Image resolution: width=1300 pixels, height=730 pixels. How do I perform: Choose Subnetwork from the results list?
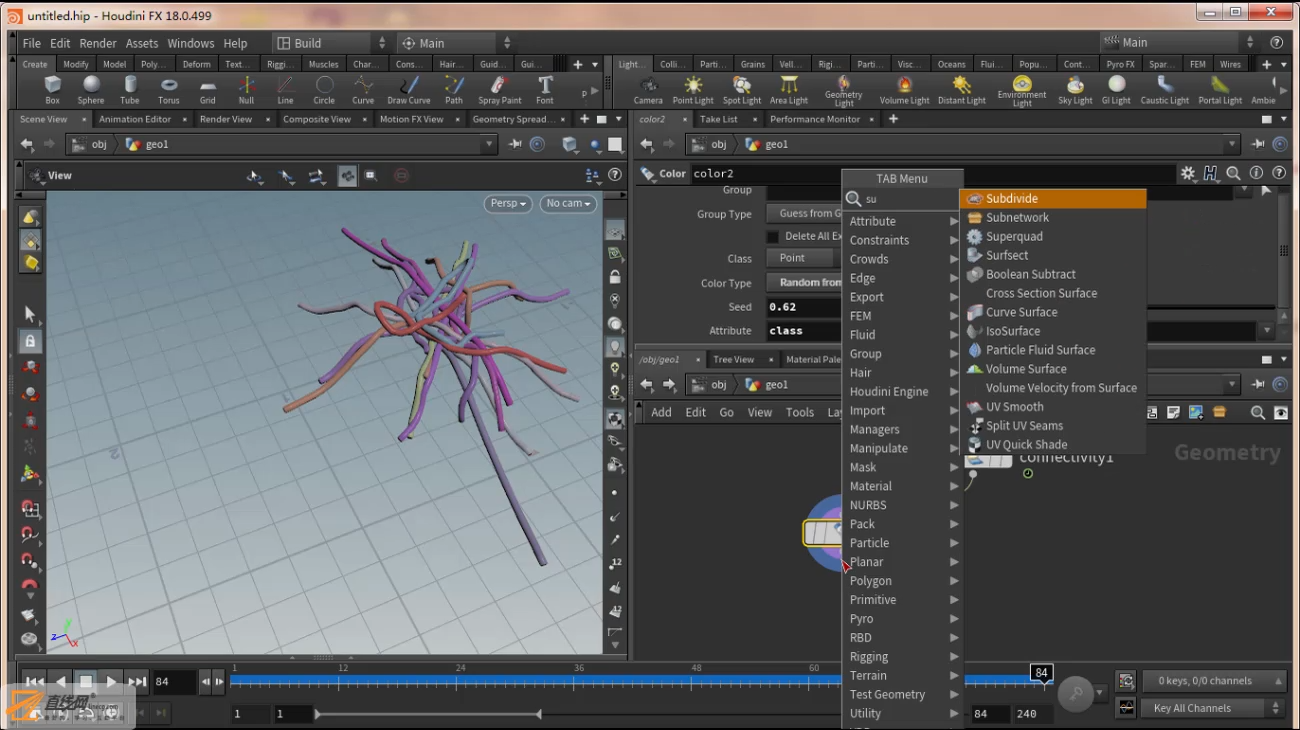[1053, 218]
